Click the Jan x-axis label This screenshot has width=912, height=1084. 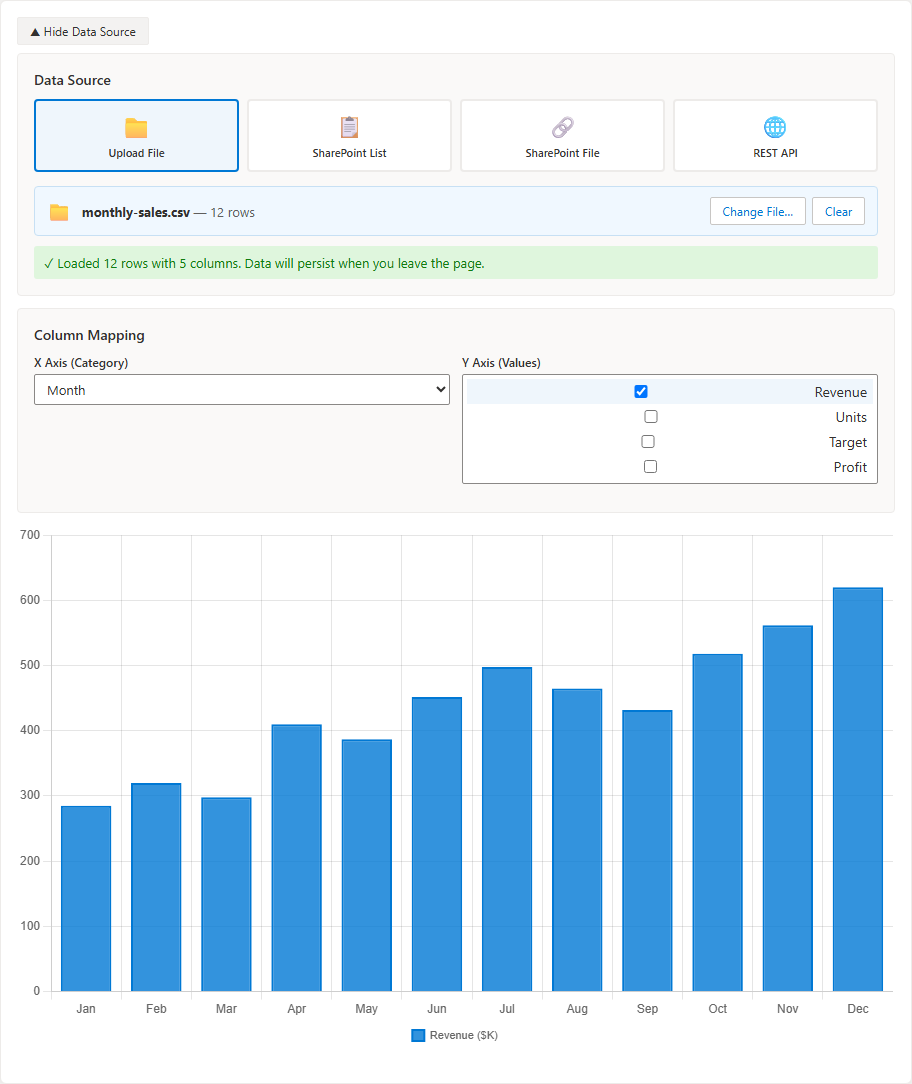pos(86,1009)
